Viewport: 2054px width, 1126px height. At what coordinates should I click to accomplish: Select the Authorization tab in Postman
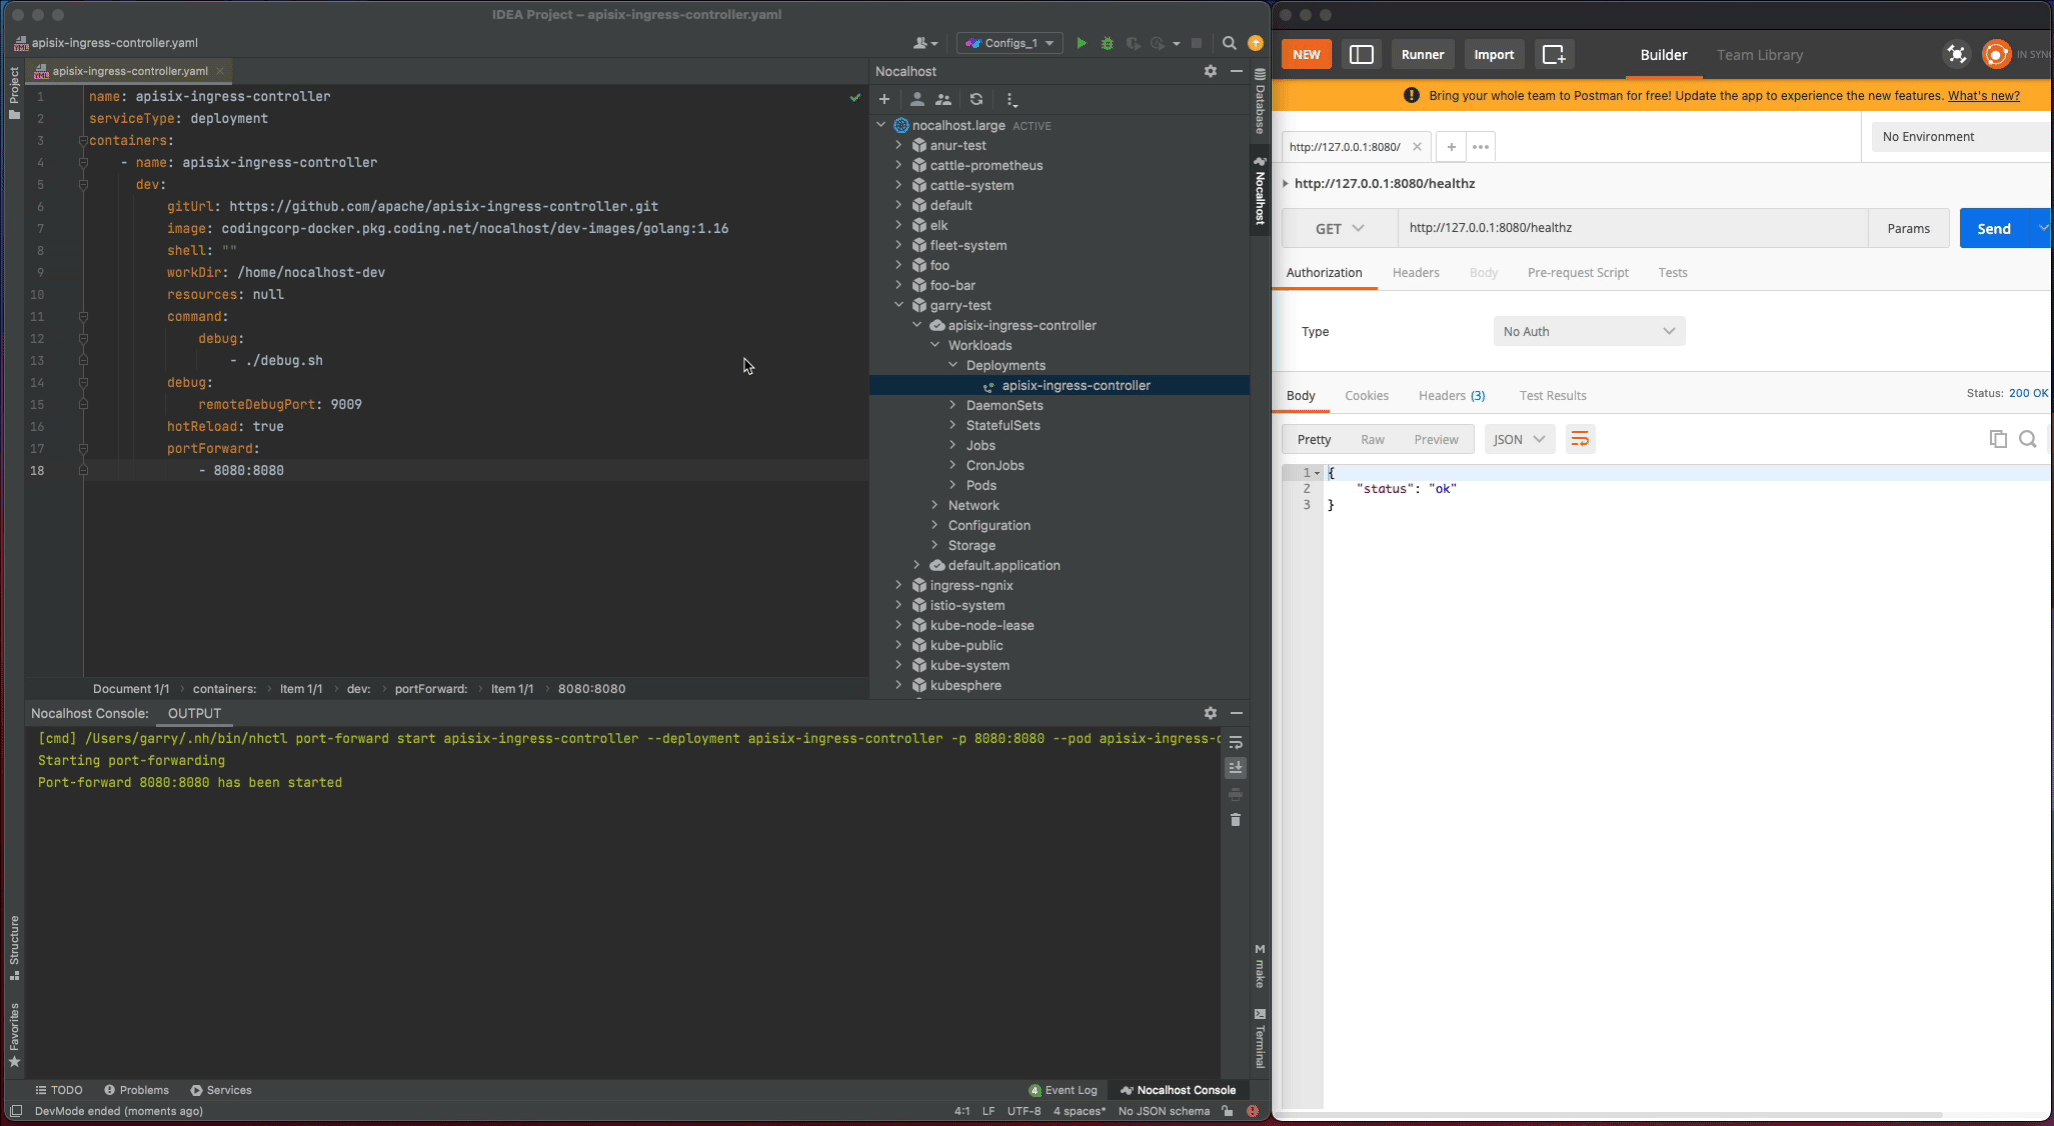pos(1324,272)
